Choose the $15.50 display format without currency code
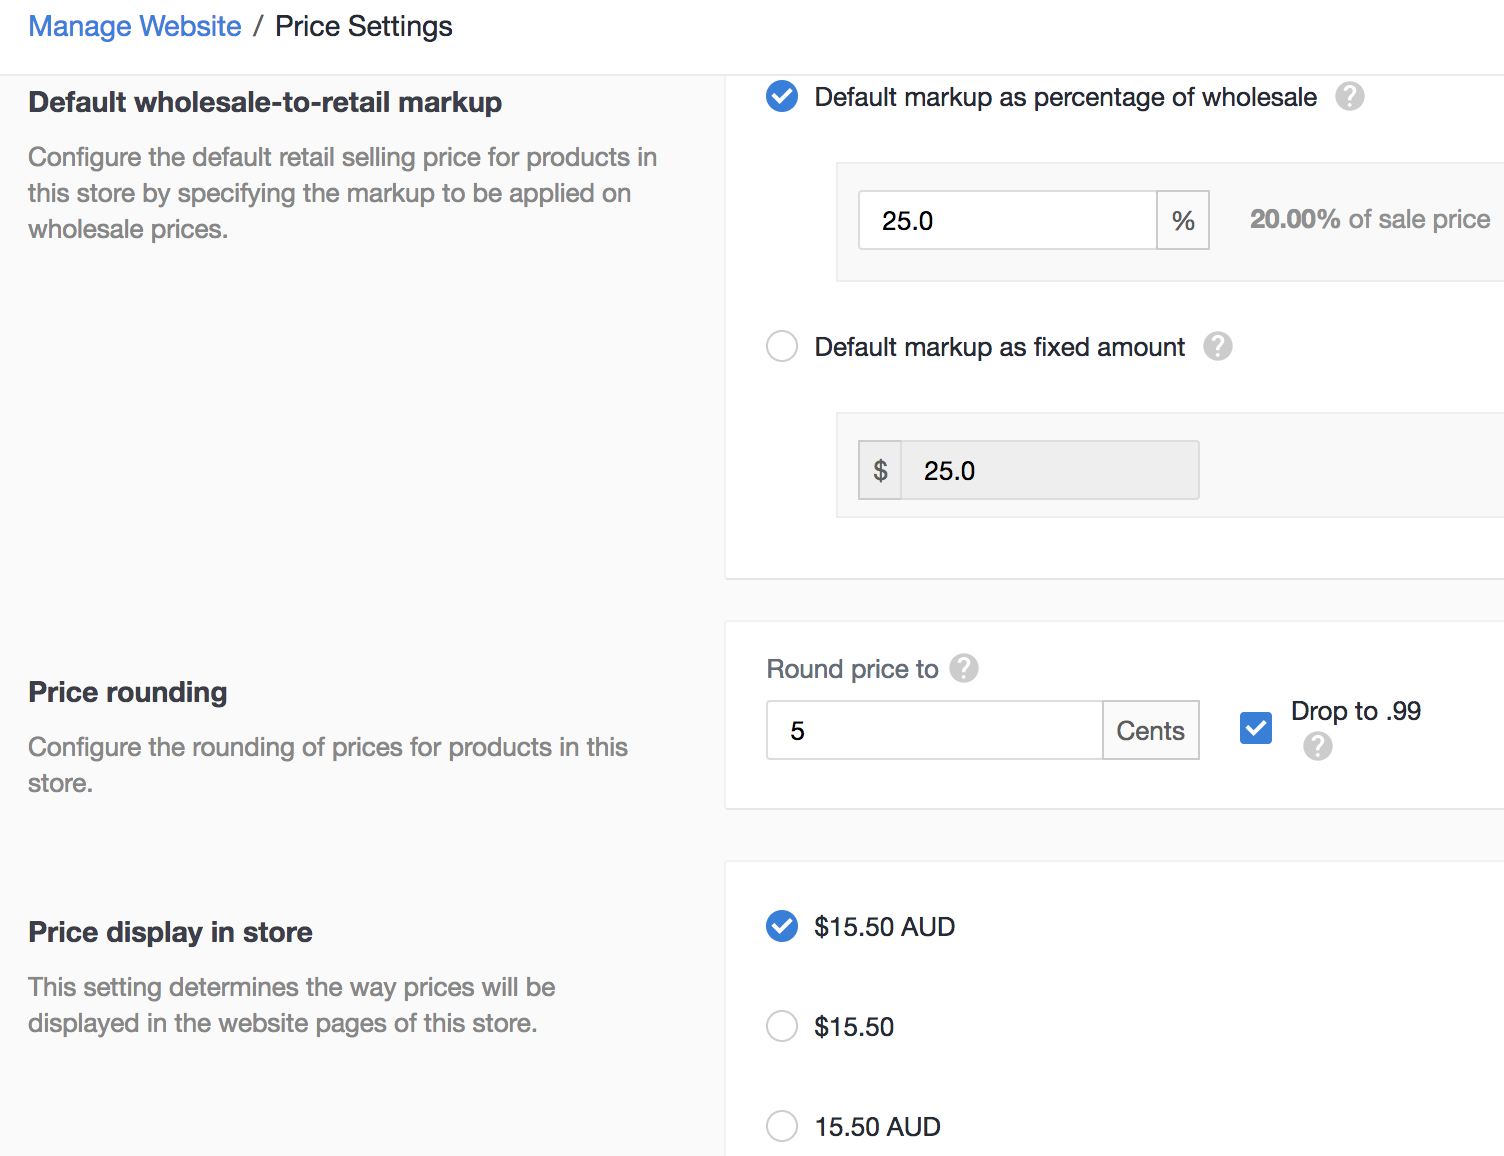This screenshot has width=1504, height=1156. pyautogui.click(x=782, y=1027)
